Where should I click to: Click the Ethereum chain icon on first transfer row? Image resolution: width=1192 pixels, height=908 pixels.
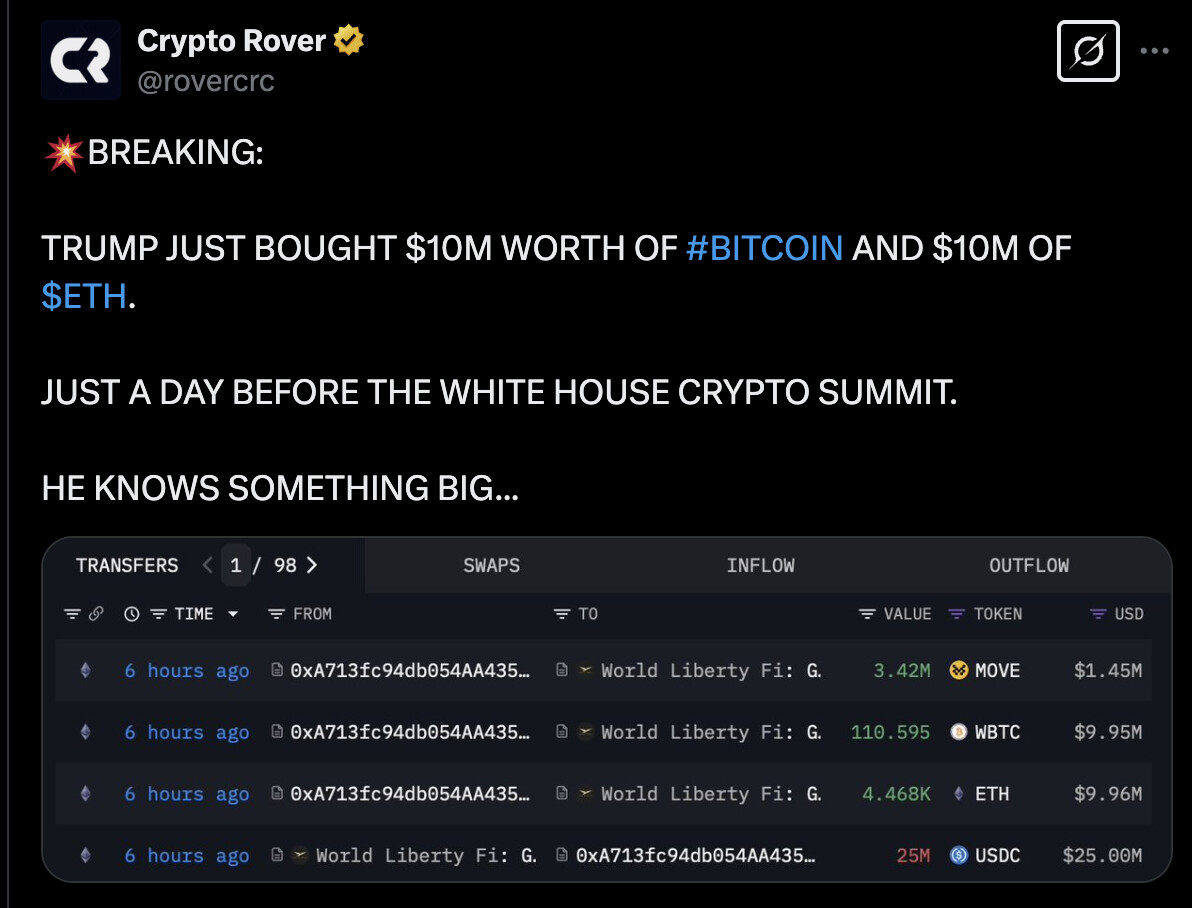click(x=84, y=670)
